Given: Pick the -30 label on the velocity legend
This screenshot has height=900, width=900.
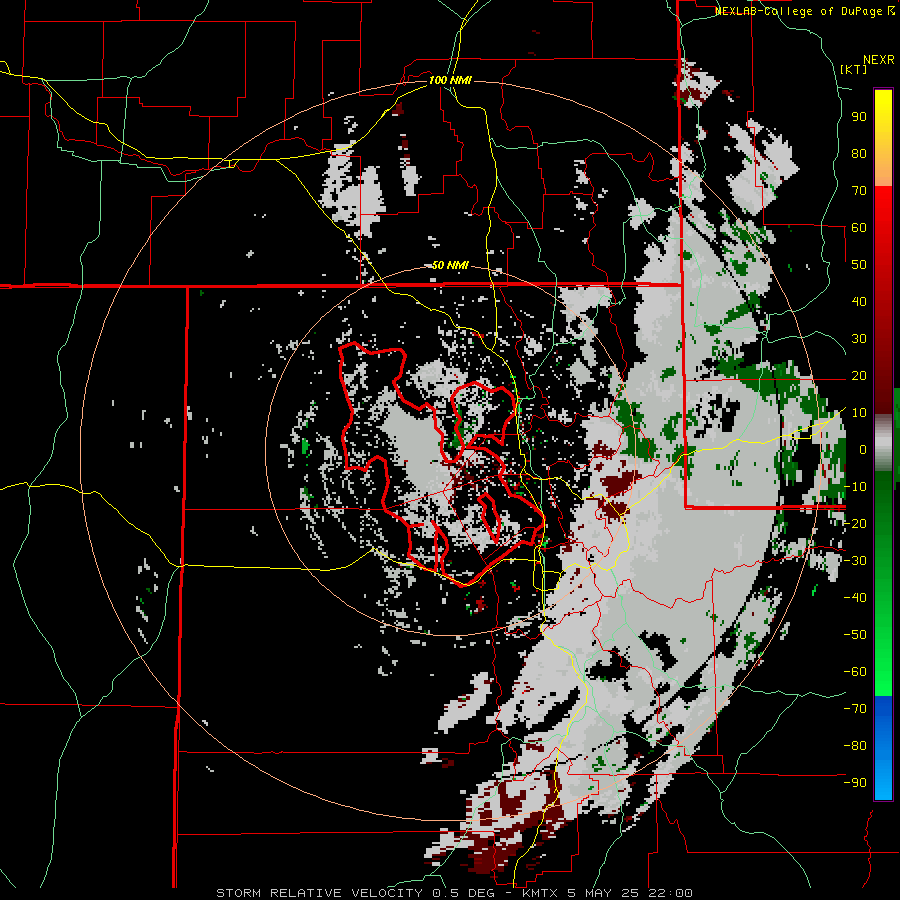Looking at the screenshot, I should click(x=855, y=561).
